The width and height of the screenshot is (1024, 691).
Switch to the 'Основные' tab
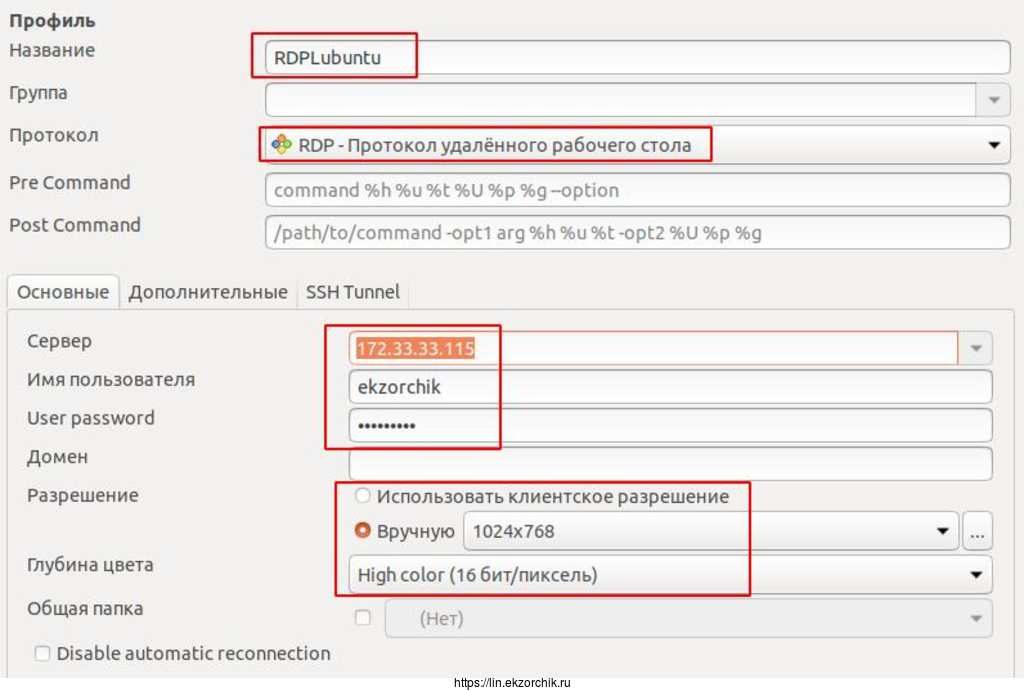click(x=63, y=293)
